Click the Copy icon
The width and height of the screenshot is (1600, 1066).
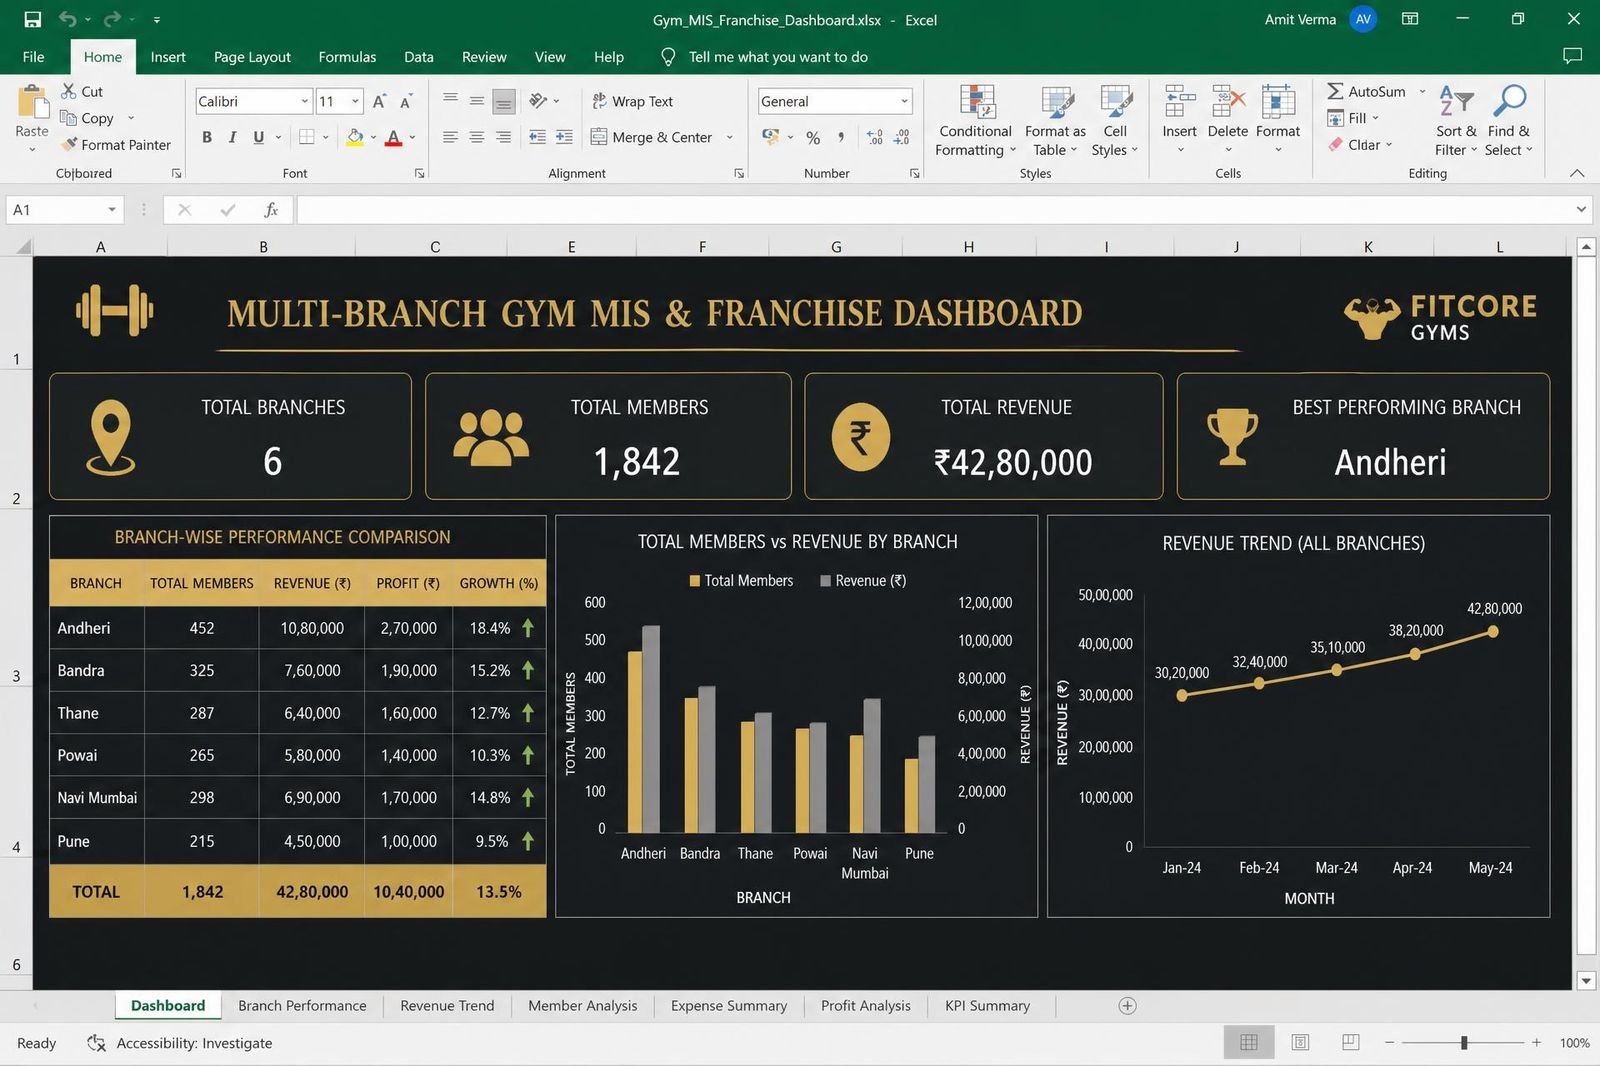[x=68, y=118]
